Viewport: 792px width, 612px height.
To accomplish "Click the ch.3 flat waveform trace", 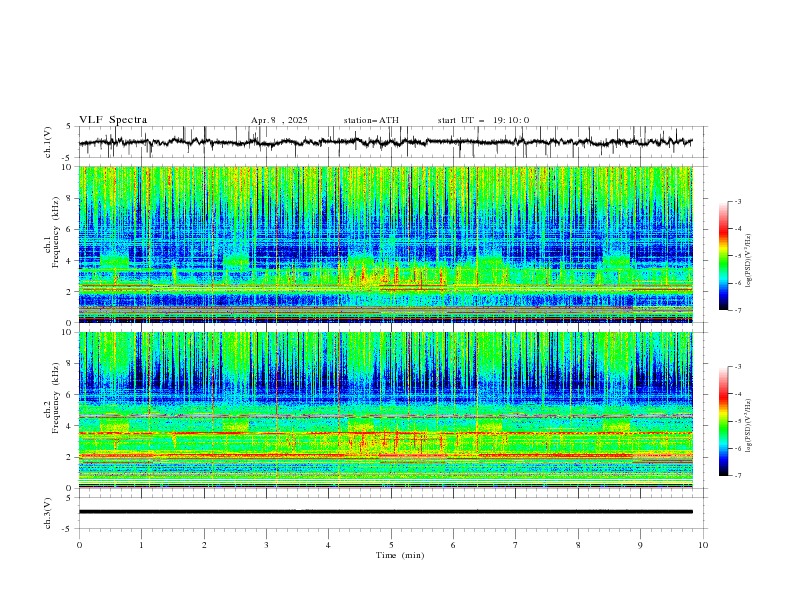I will [x=386, y=512].
